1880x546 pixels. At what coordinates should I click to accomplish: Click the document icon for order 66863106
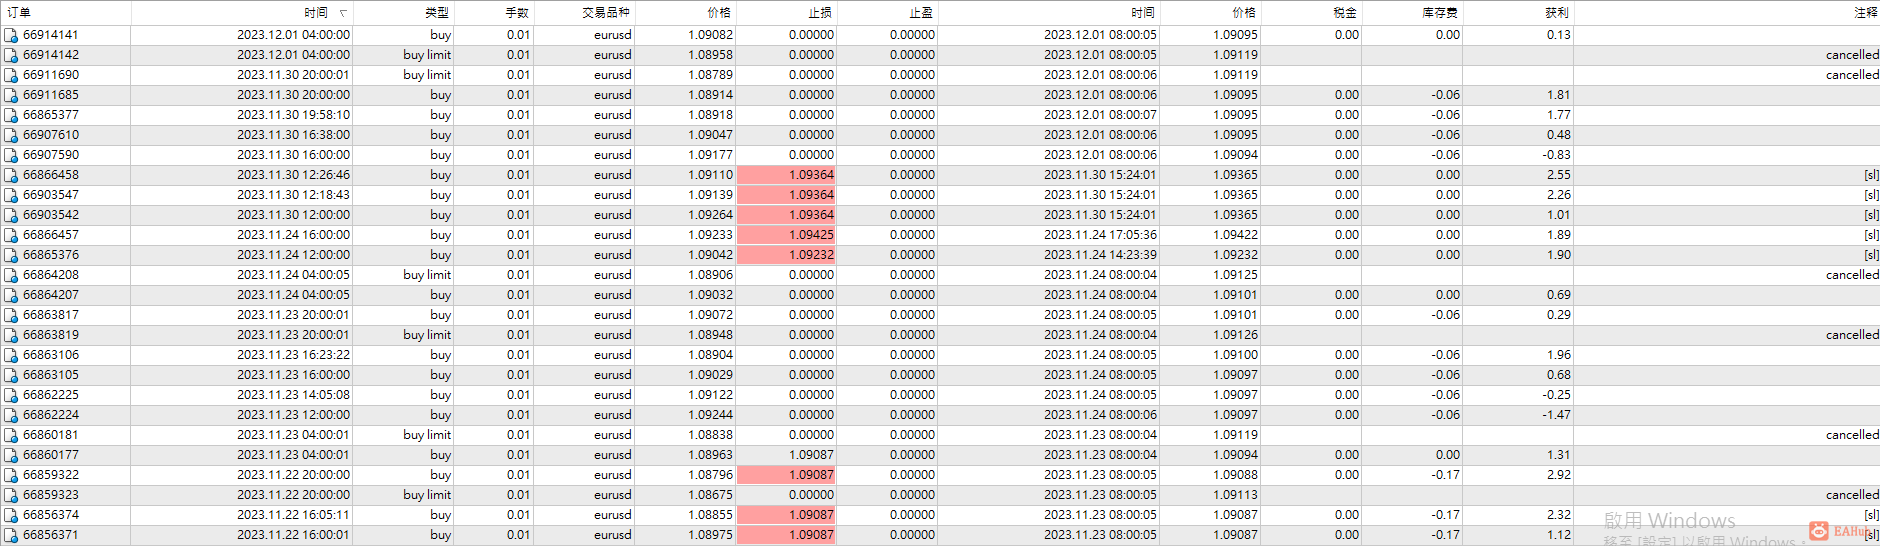click(x=11, y=355)
